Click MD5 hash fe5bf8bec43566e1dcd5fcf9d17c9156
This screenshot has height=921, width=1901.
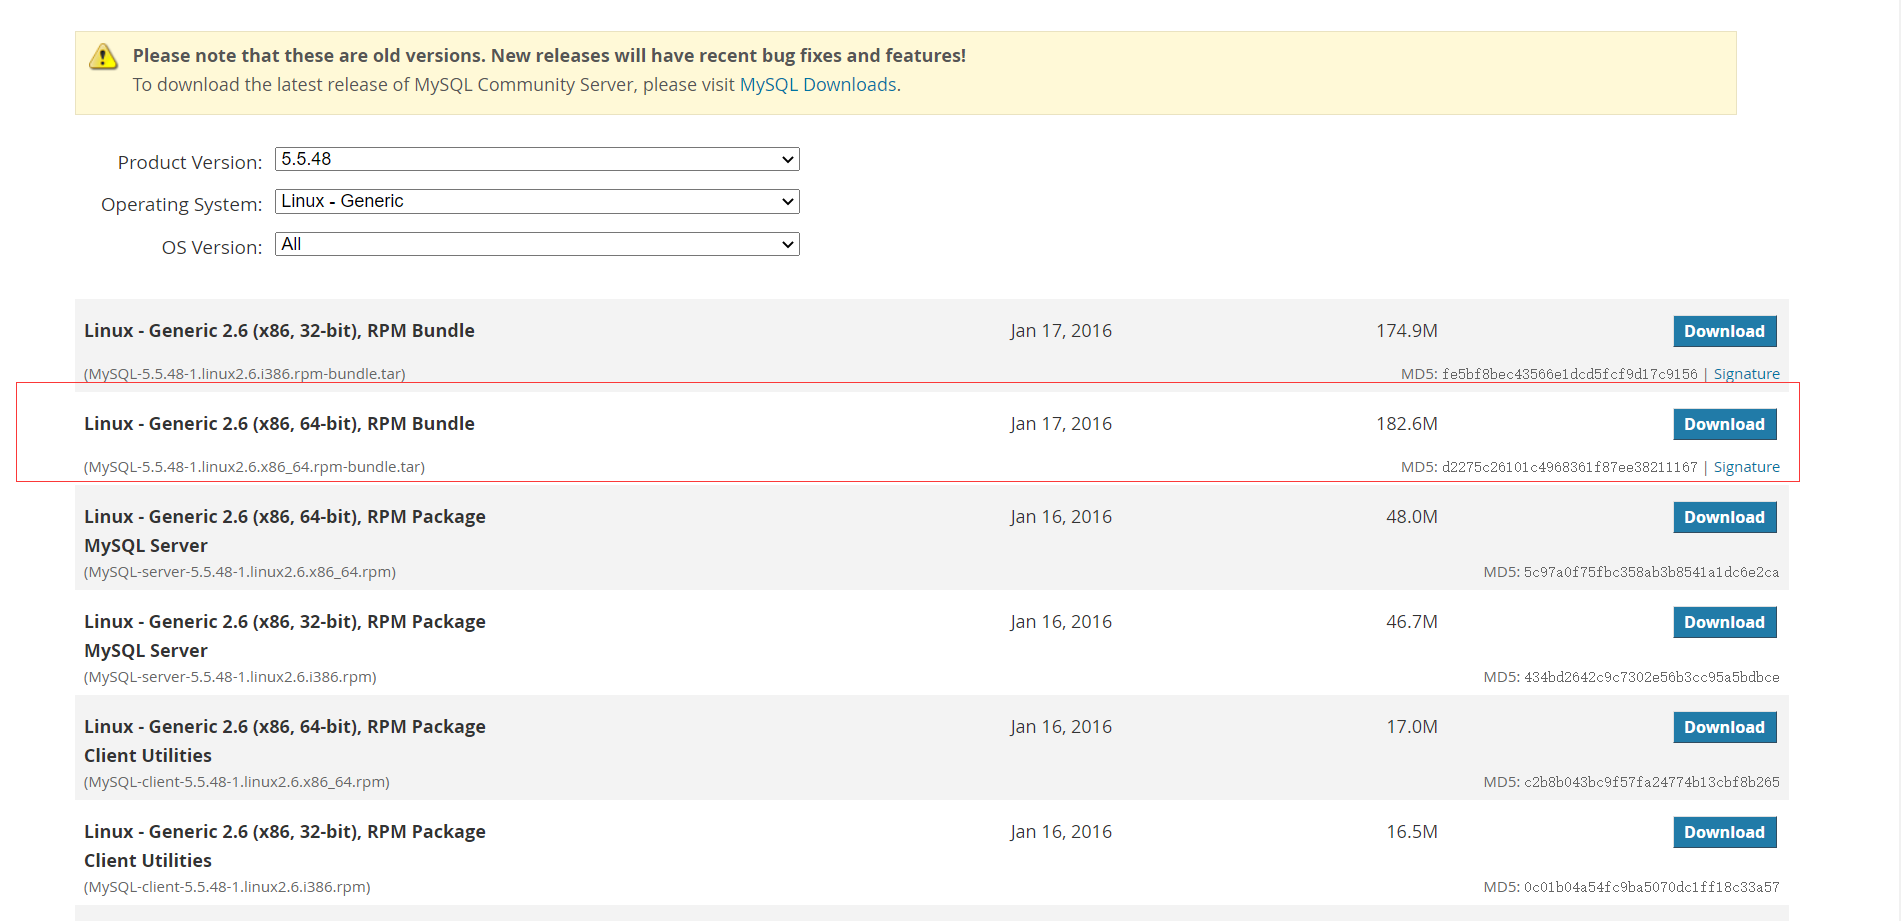click(1569, 374)
